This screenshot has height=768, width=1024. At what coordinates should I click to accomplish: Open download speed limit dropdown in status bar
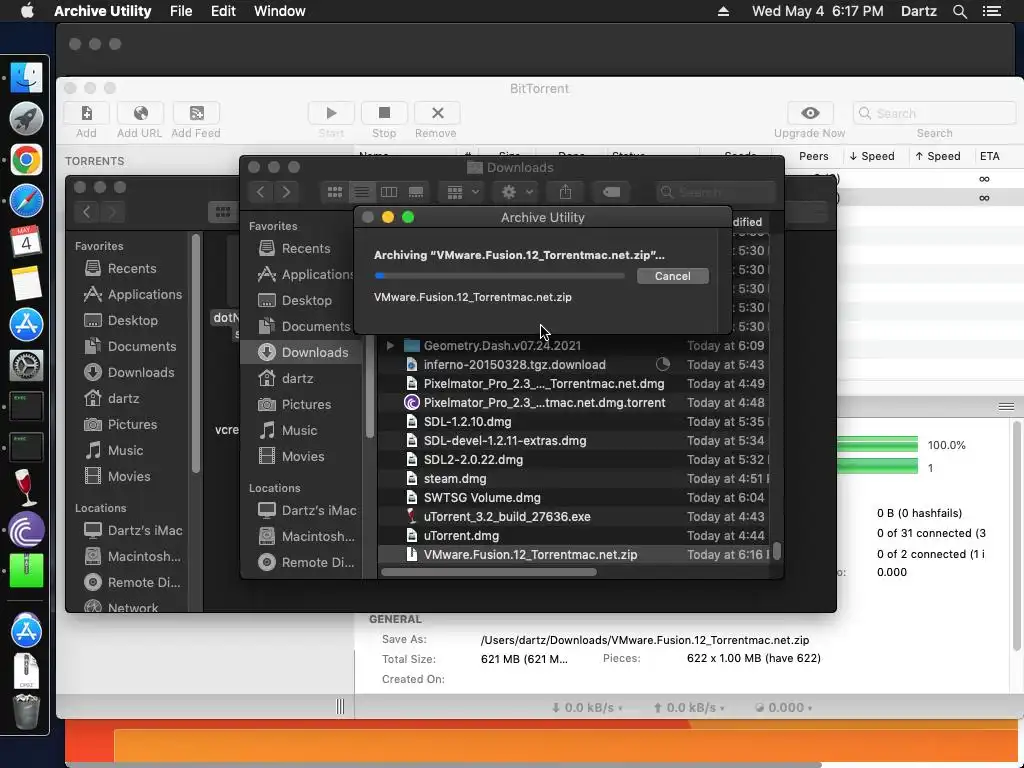coord(586,707)
